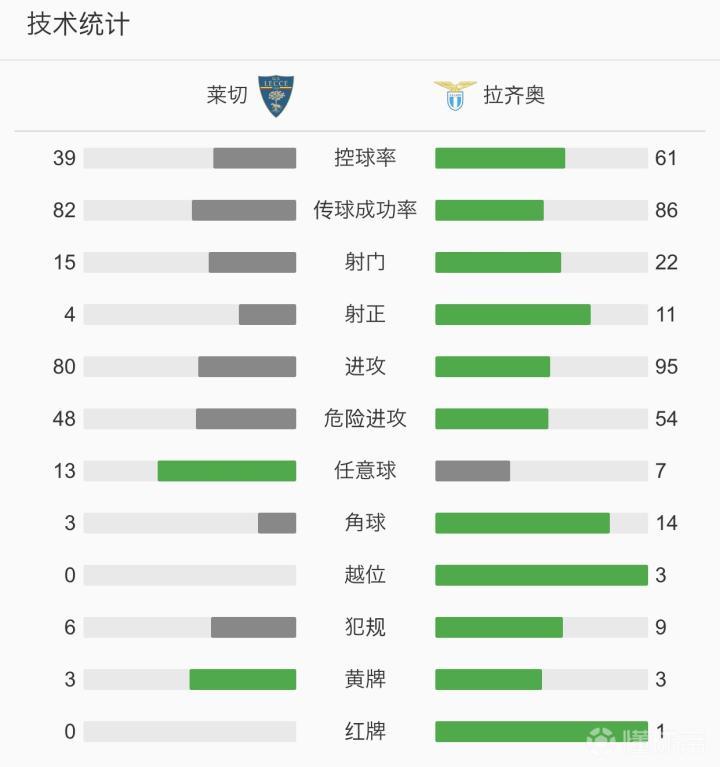Click Lecce's gray possession bar
720x767 pixels.
(x=254, y=158)
